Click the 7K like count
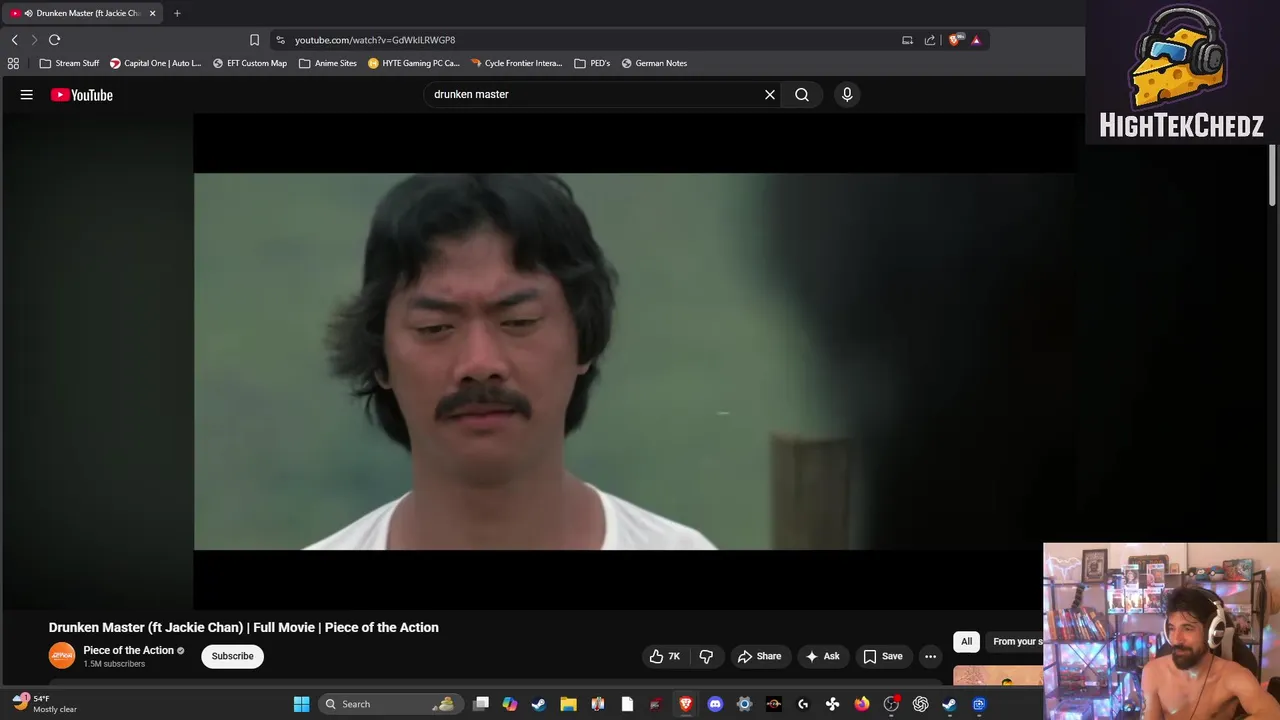Image resolution: width=1280 pixels, height=720 pixels. 674,657
